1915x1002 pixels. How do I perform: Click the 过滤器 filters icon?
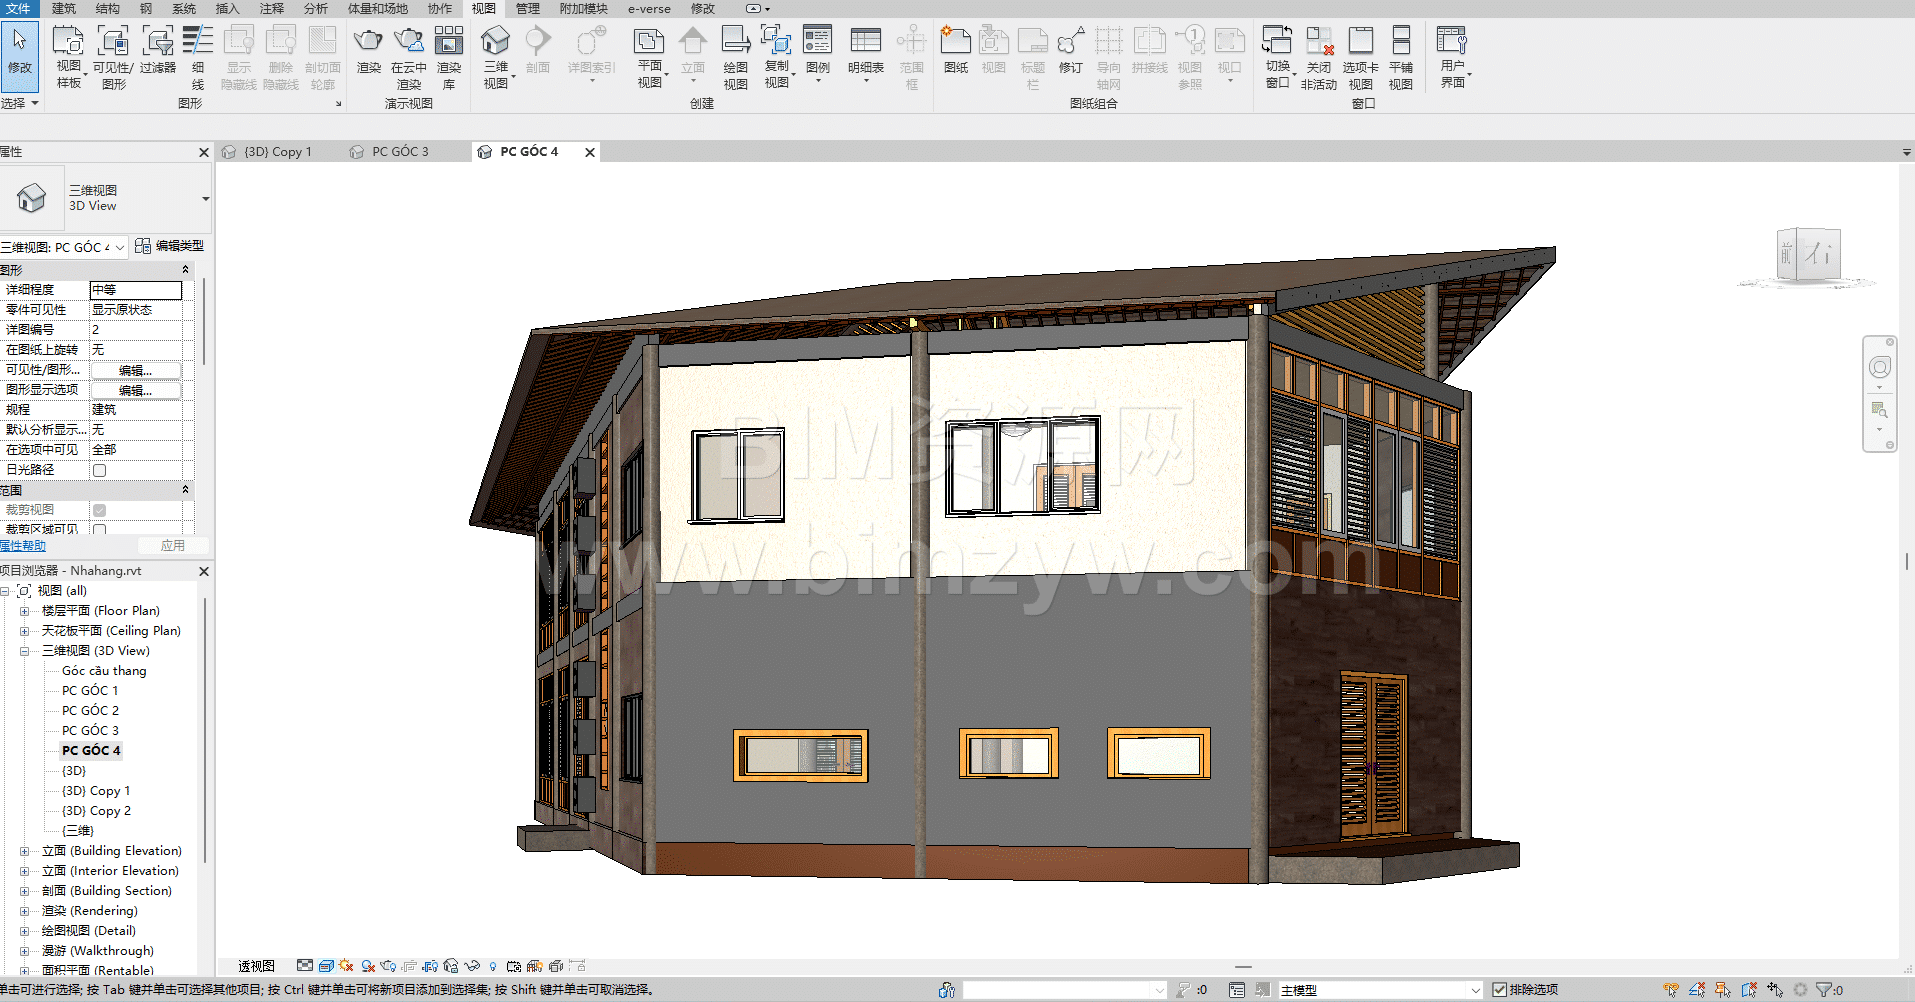click(x=158, y=50)
